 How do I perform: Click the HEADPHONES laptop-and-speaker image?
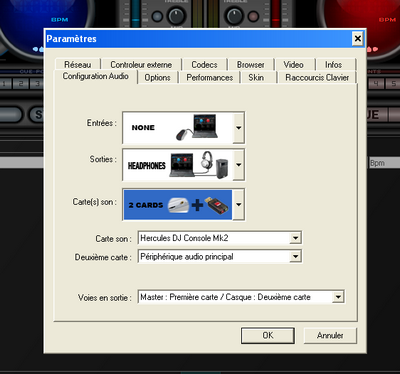[178, 165]
